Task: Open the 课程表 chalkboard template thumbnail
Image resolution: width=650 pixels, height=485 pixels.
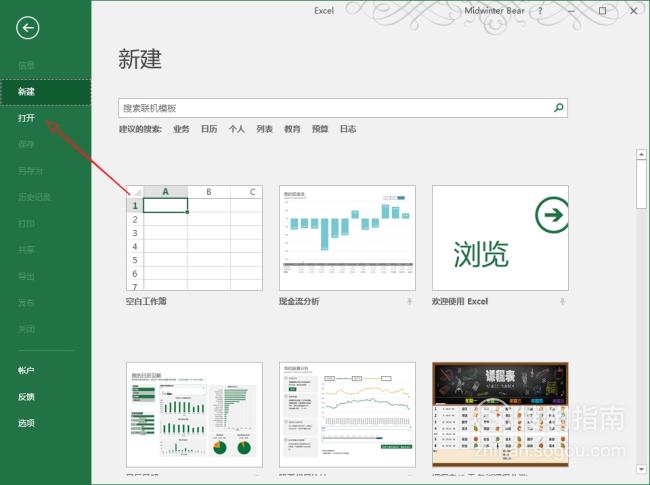Action: click(500, 415)
